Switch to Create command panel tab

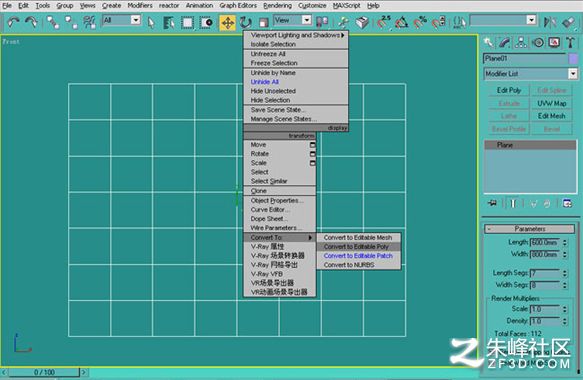pyautogui.click(x=489, y=43)
